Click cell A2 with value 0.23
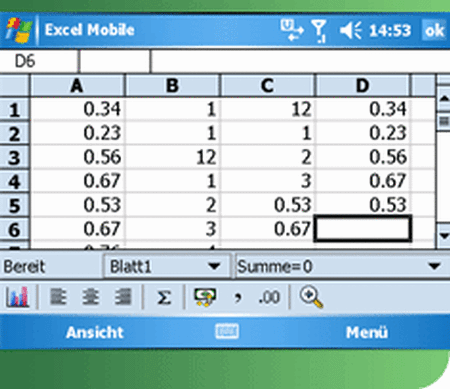 point(77,133)
